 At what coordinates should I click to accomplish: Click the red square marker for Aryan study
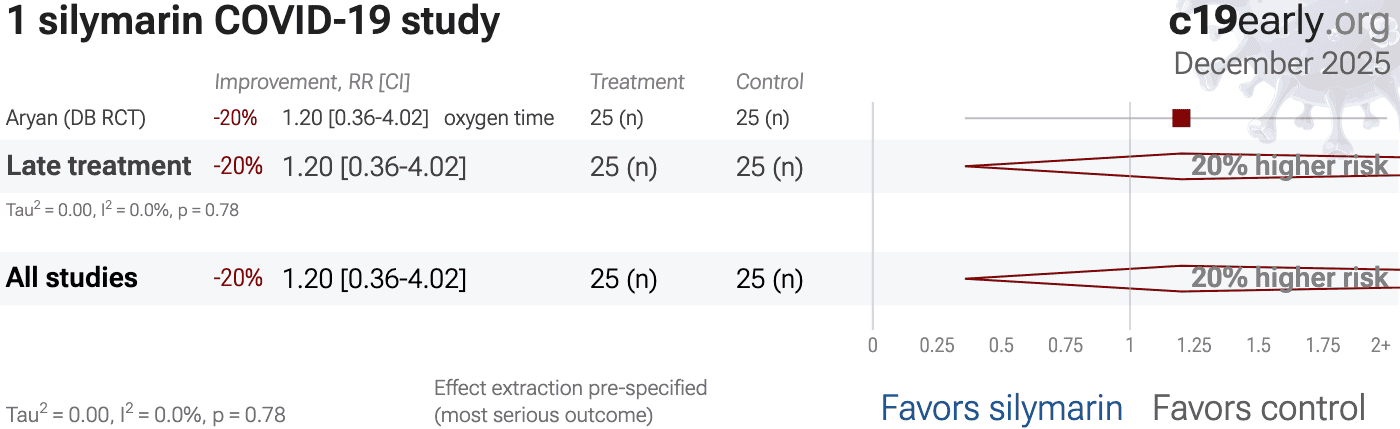(1181, 118)
